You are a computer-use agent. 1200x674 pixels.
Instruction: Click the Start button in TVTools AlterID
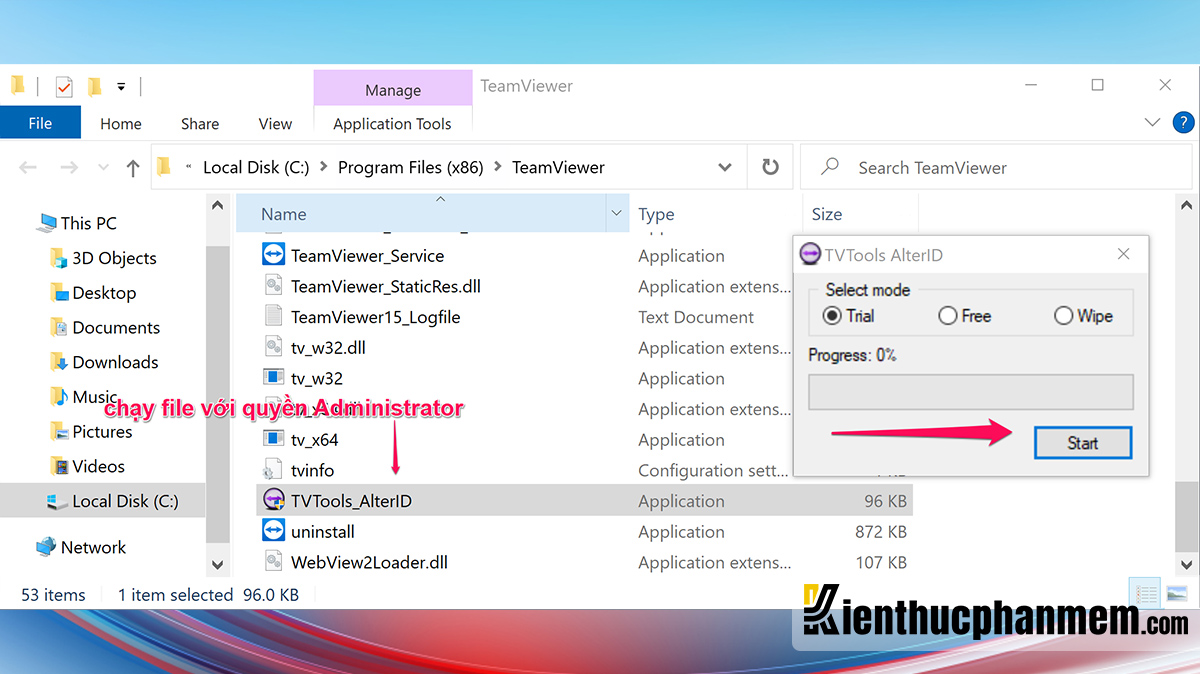(x=1083, y=443)
